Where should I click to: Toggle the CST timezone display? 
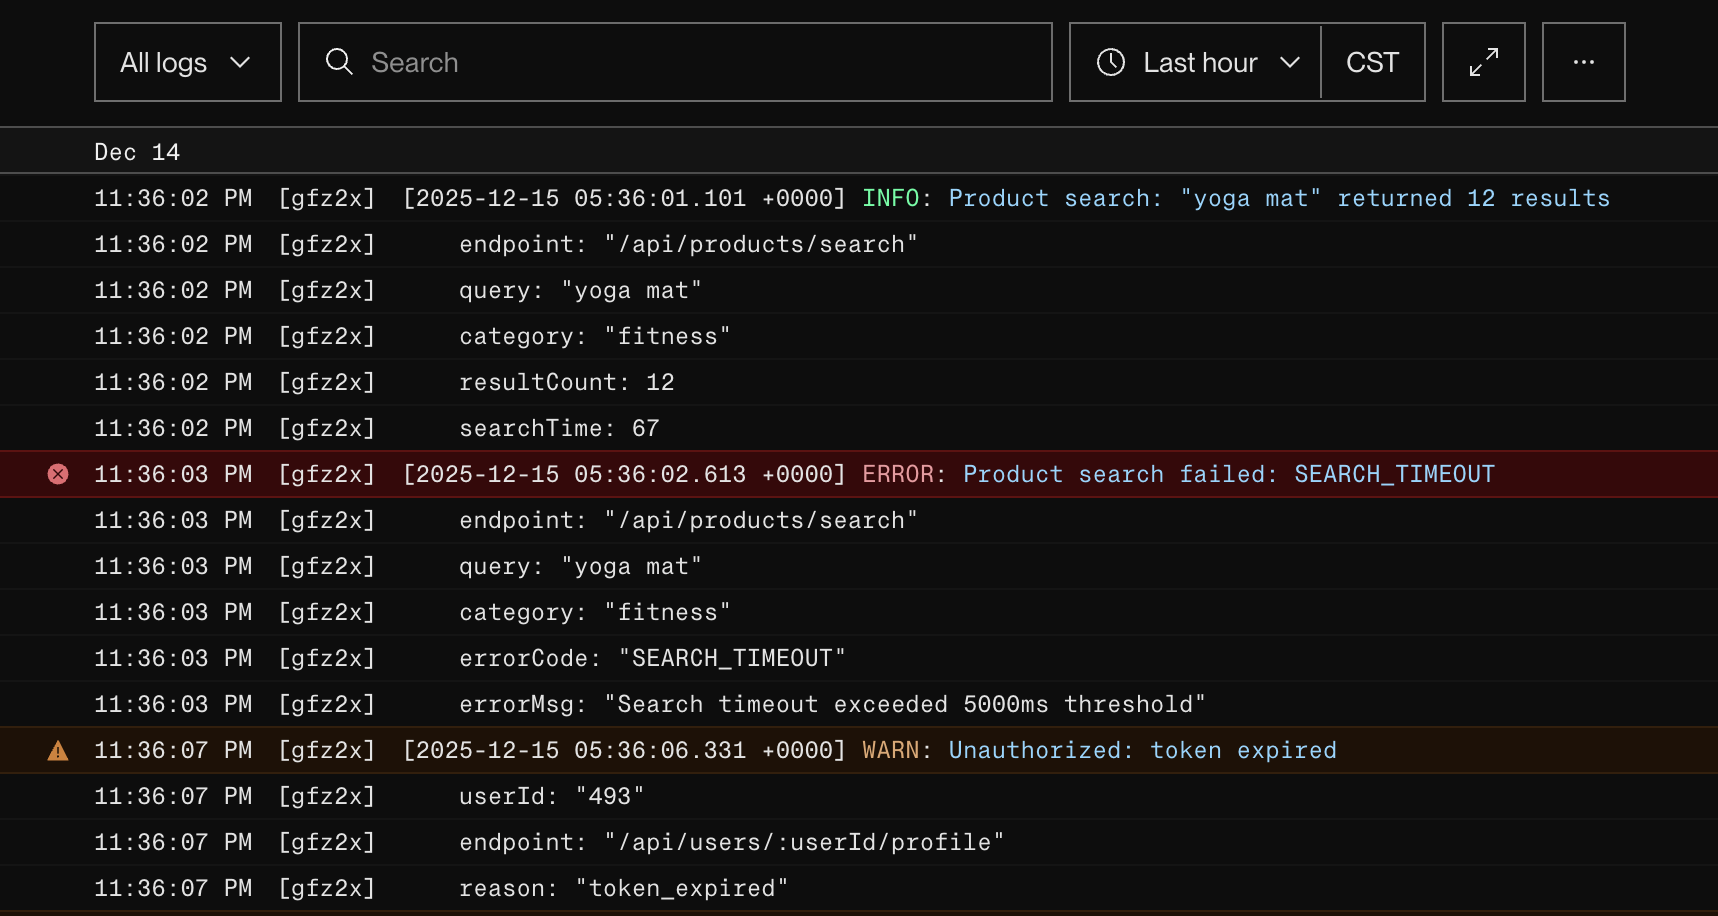(1373, 62)
